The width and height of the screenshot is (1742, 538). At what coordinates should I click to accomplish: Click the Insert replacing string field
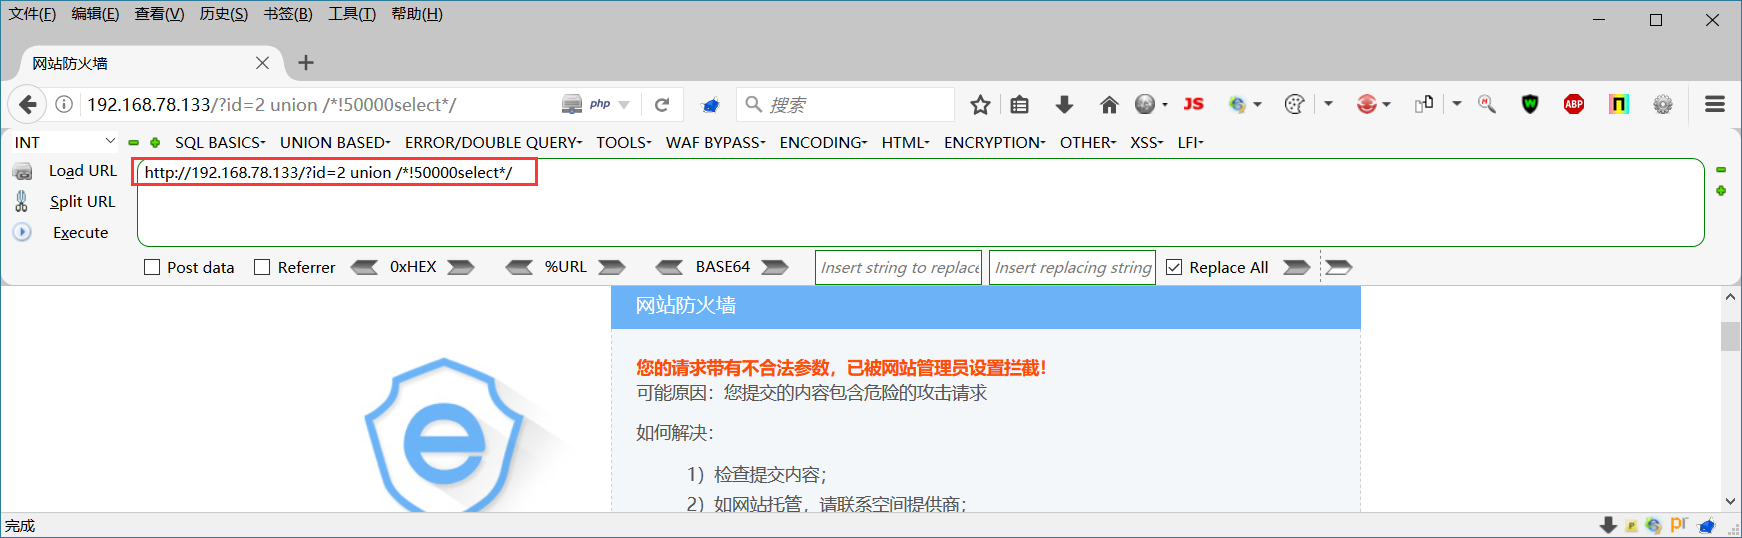pos(1072,267)
